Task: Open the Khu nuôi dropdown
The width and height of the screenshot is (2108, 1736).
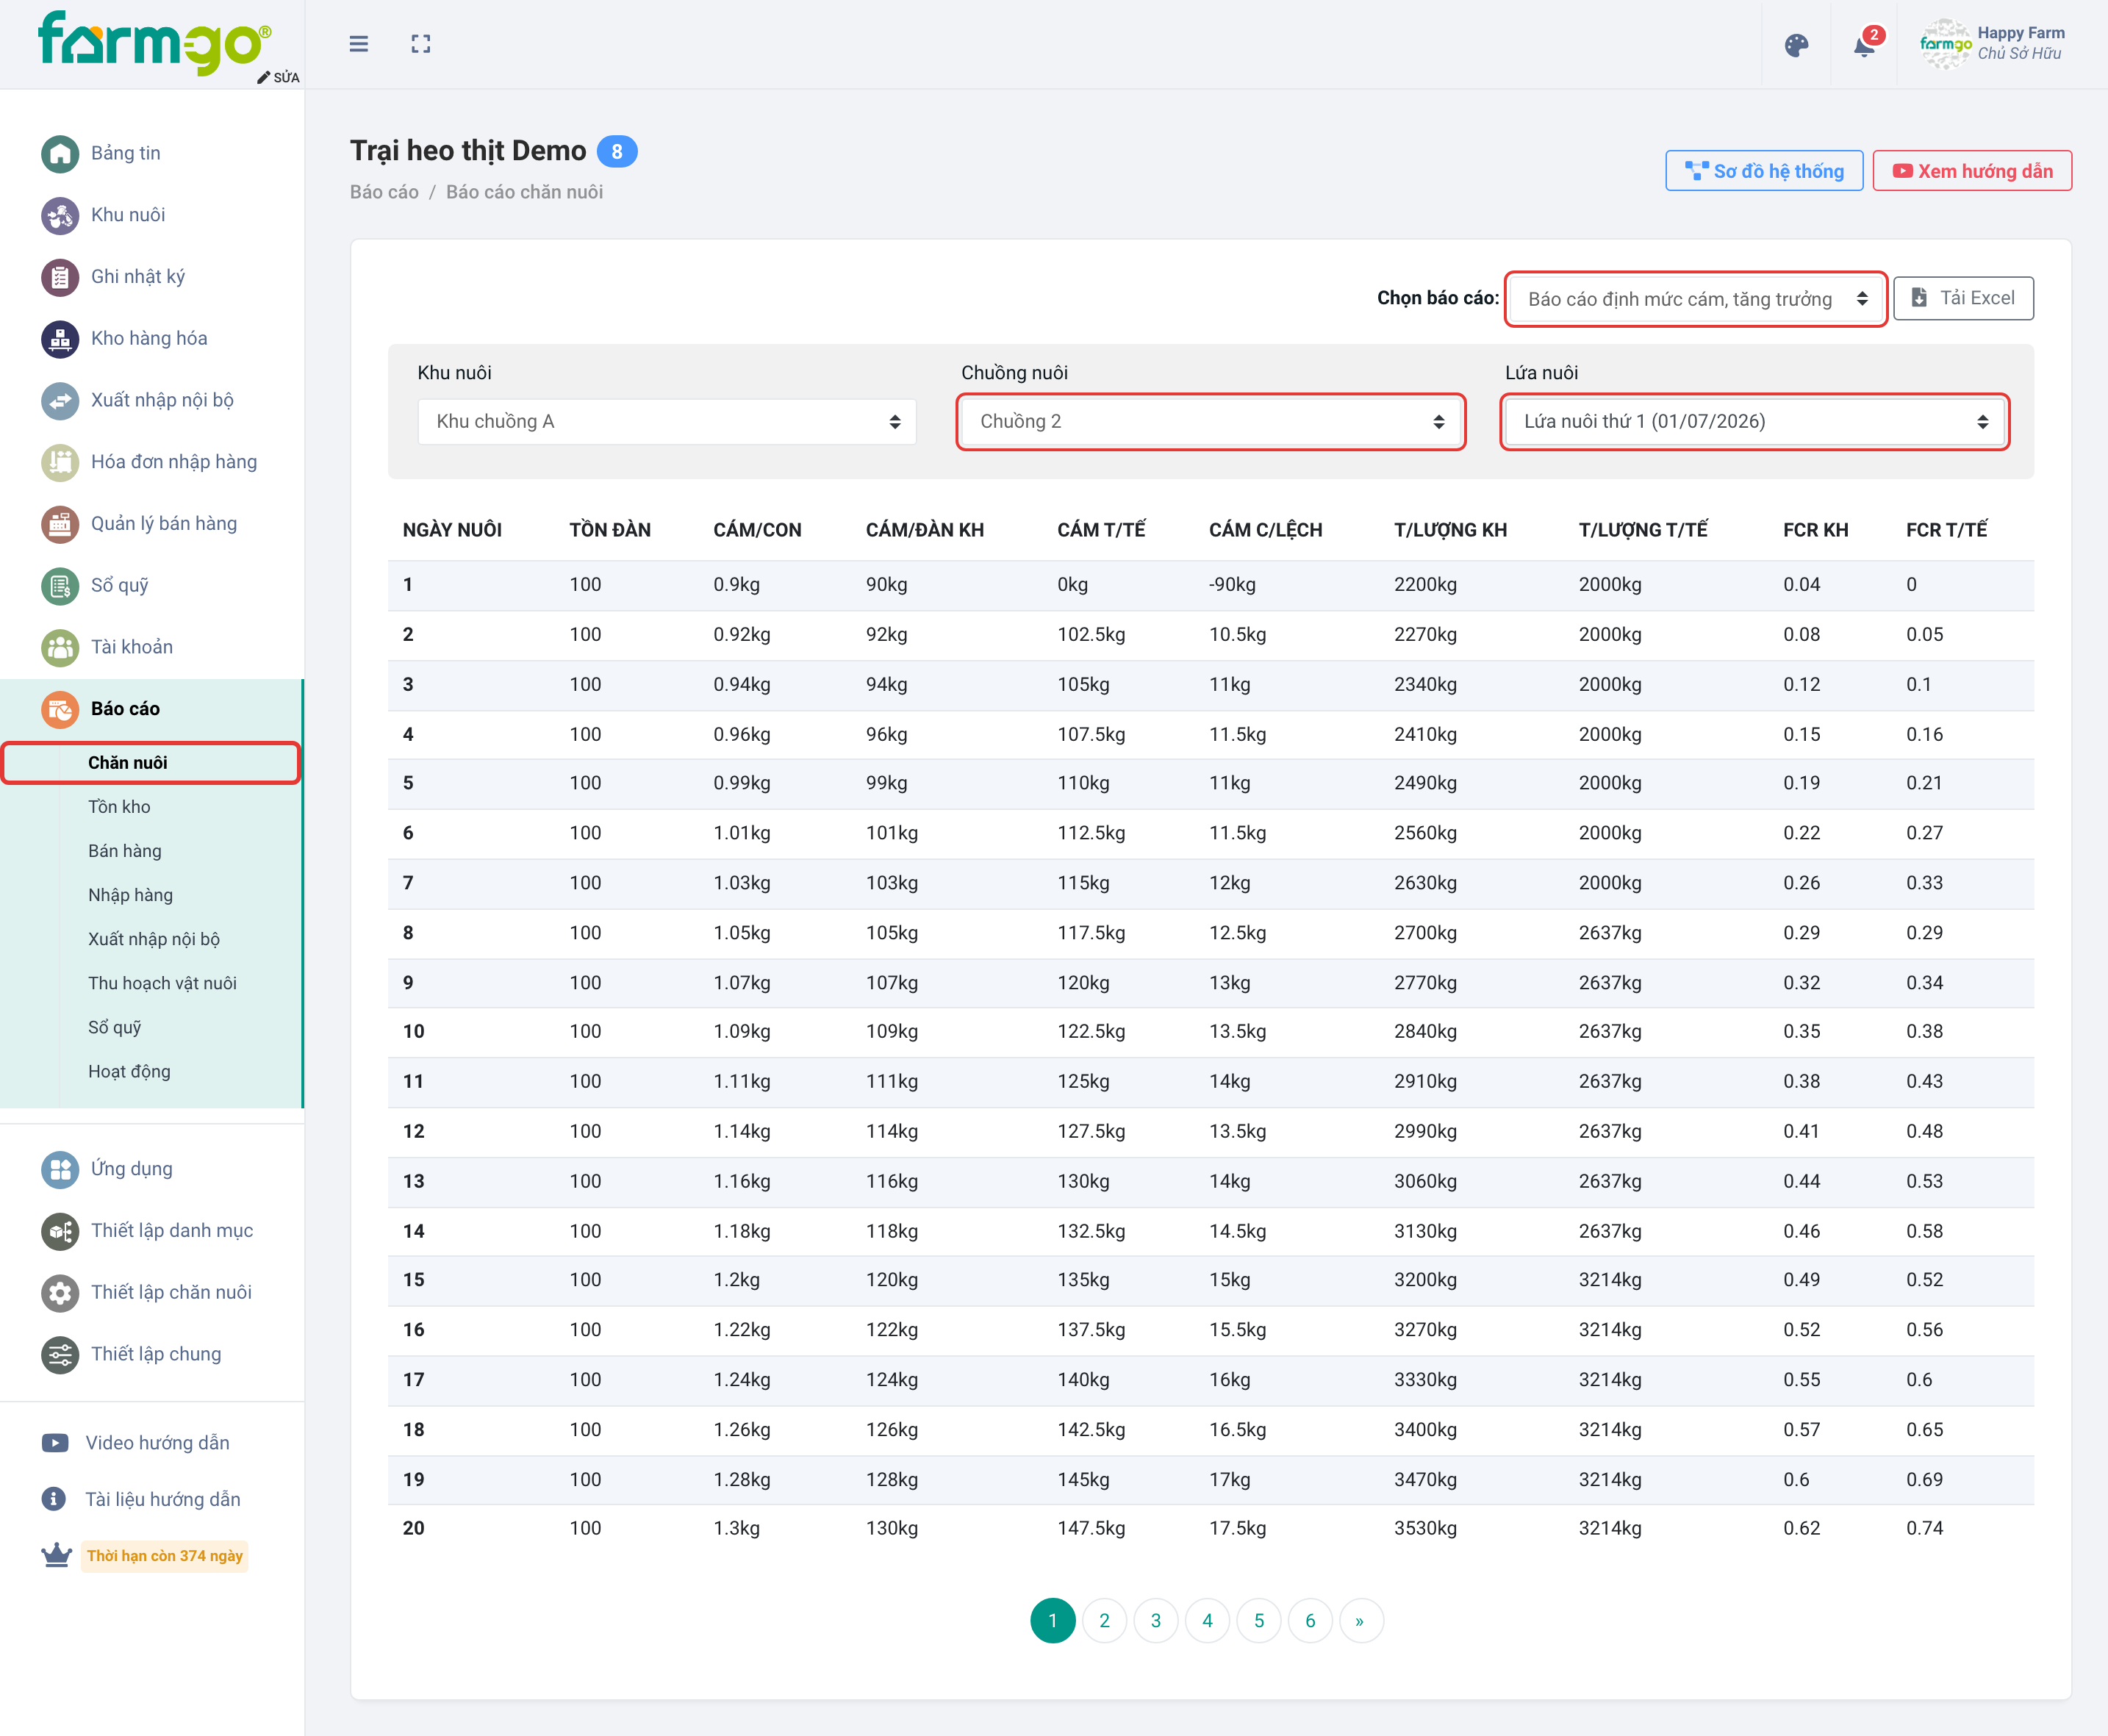Action: [x=667, y=422]
